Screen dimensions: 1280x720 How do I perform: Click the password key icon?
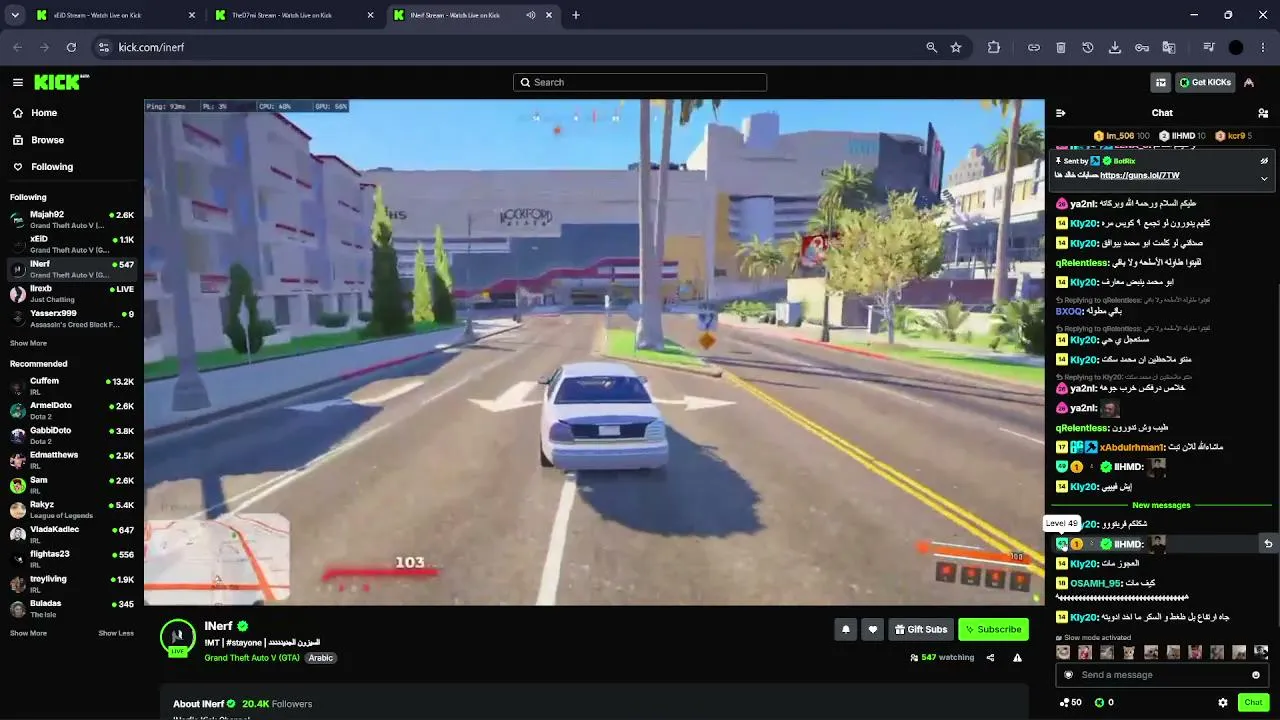tap(1142, 47)
